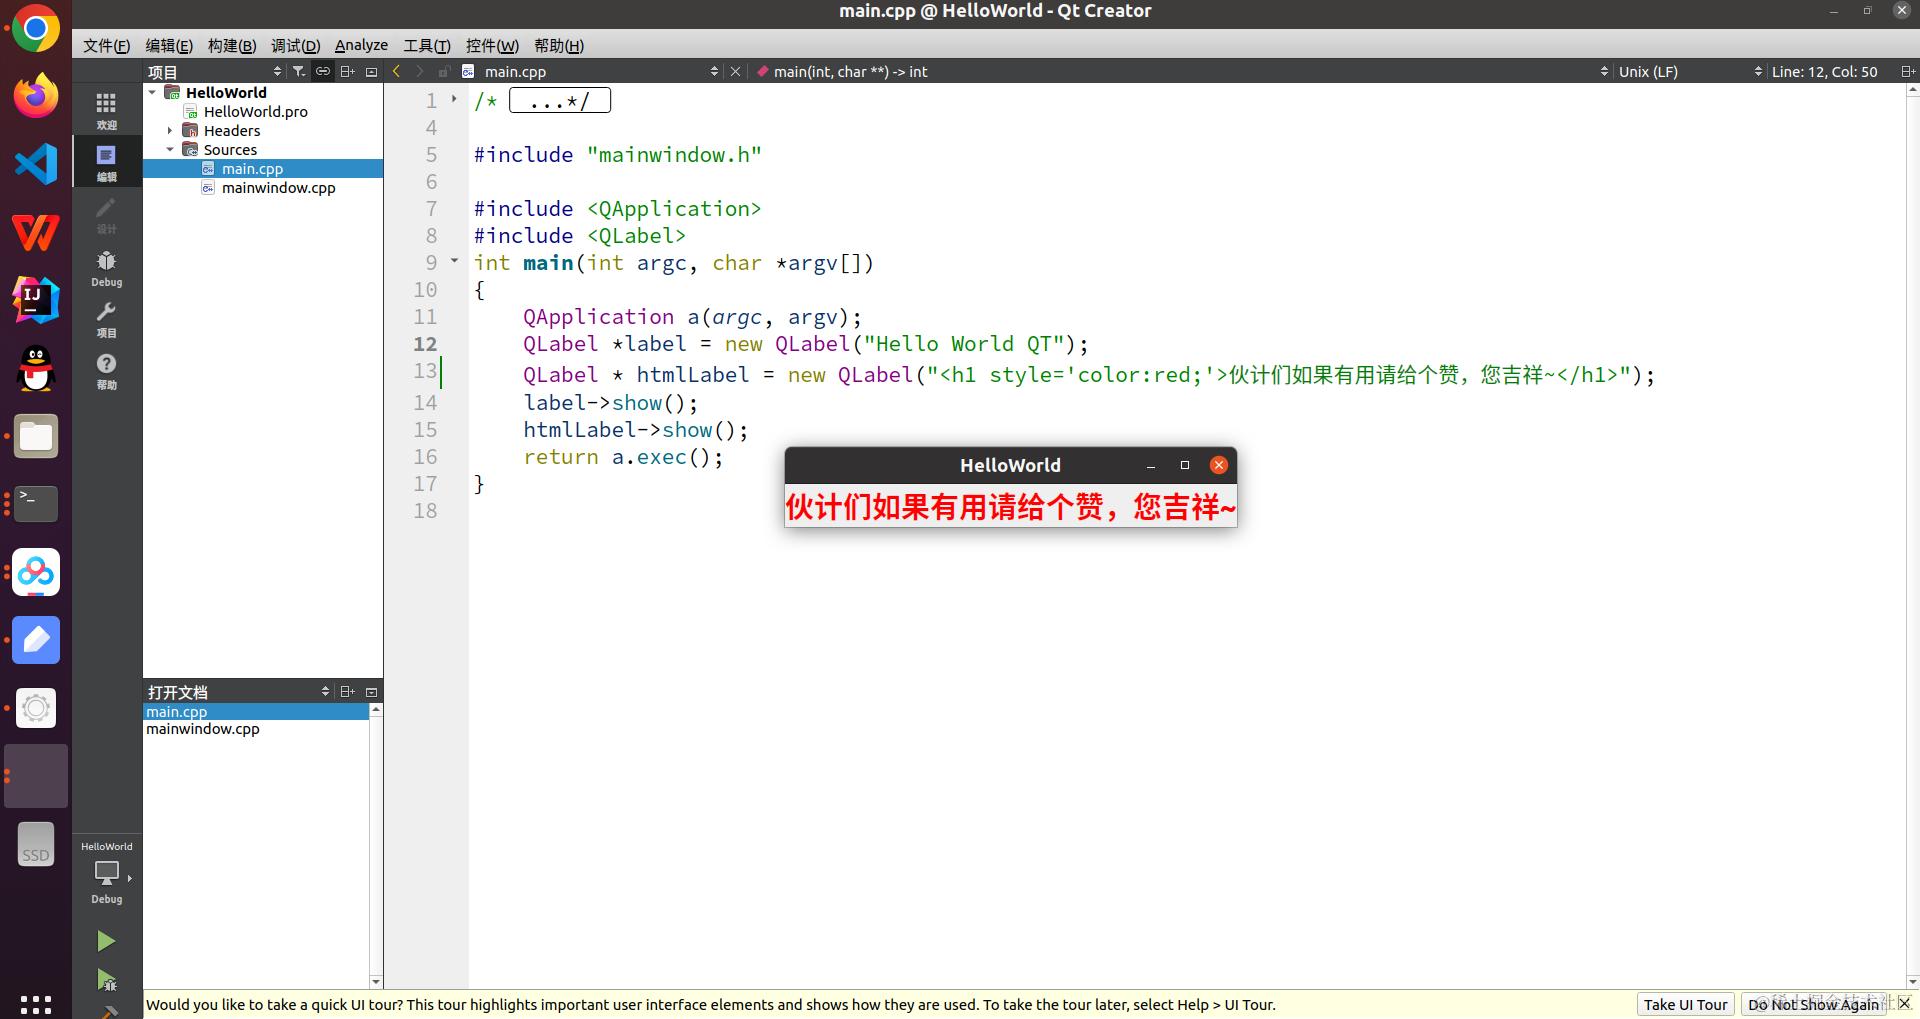Collapse the HelloWorld project node
The image size is (1920, 1019).
coord(152,92)
